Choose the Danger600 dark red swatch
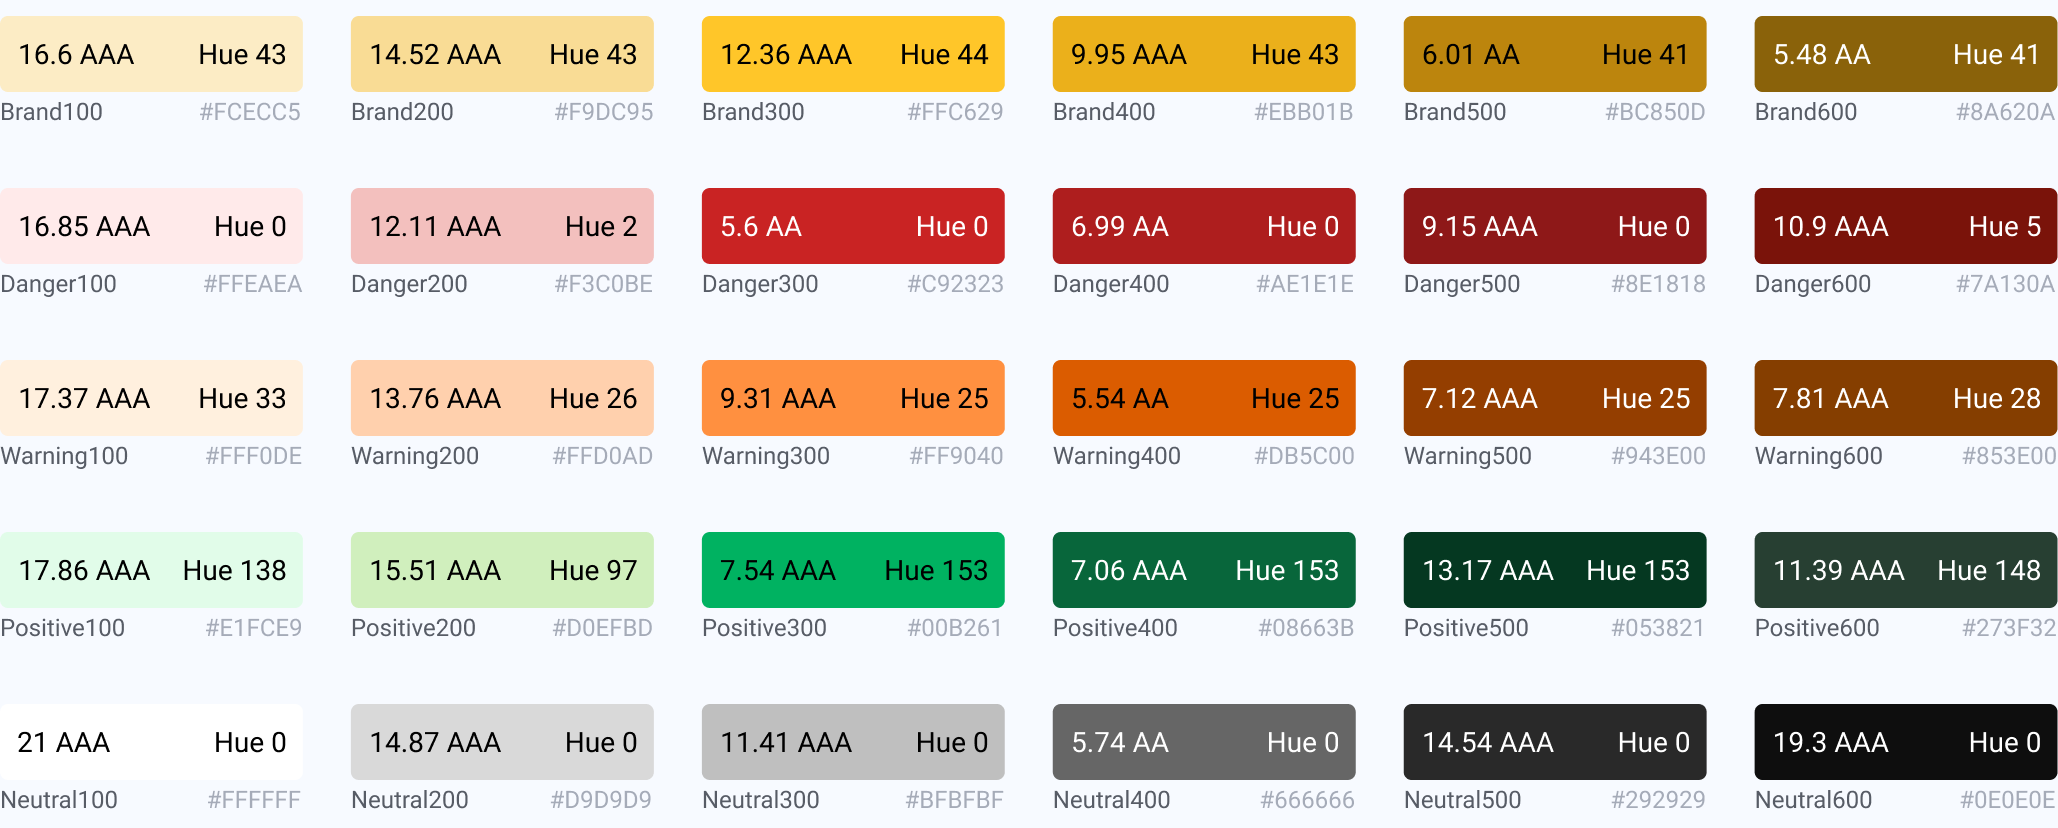 pos(1905,226)
